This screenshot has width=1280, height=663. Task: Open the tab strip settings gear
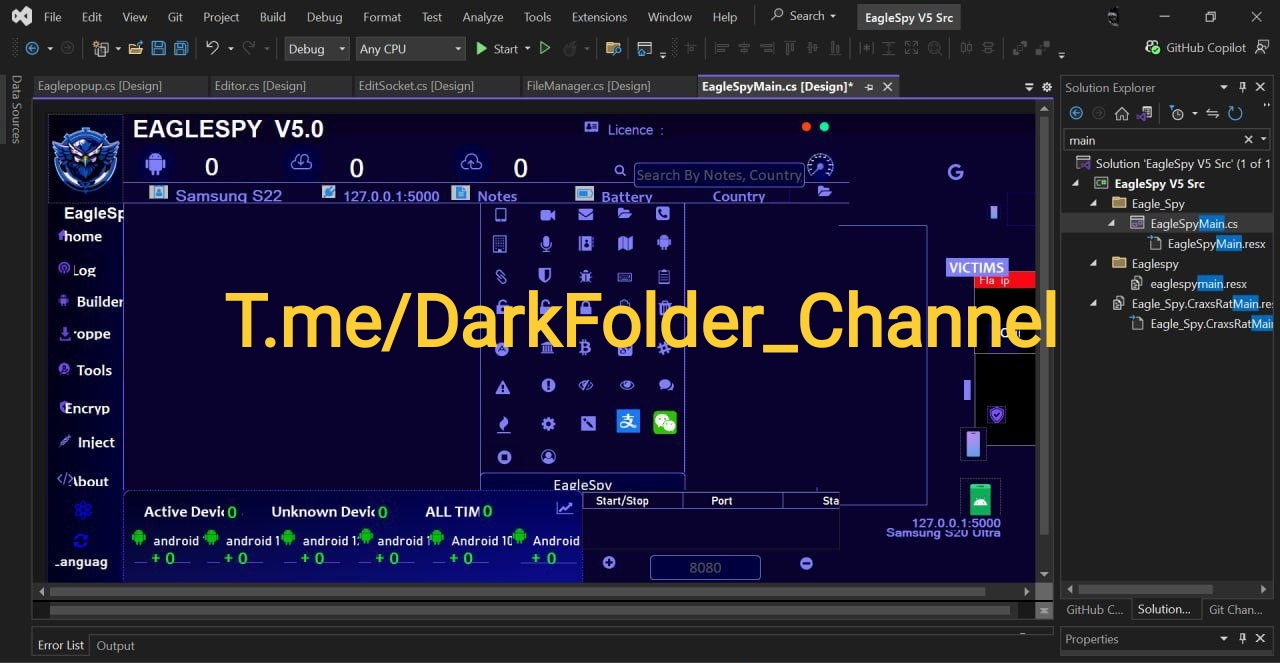tap(1047, 87)
